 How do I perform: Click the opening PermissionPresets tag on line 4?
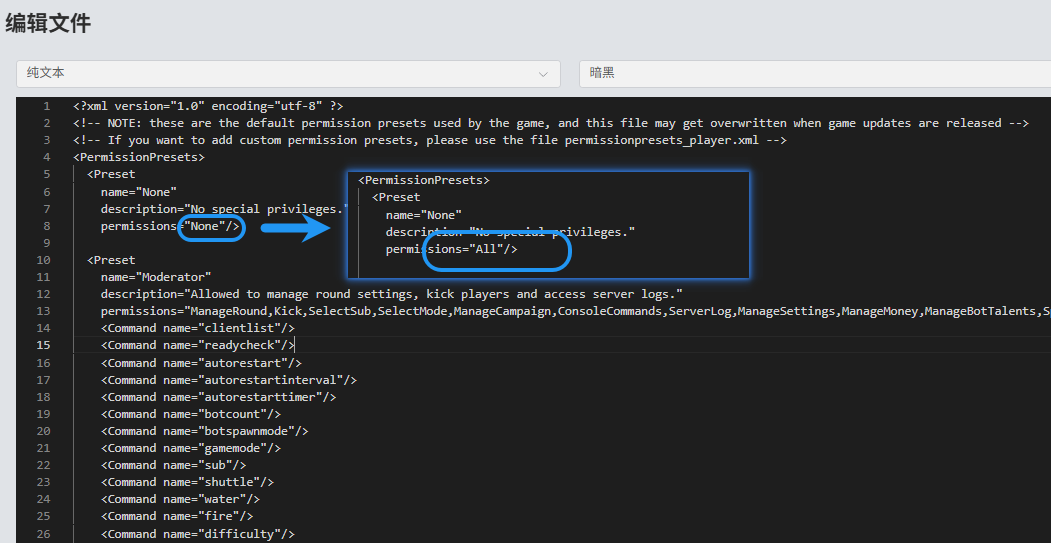click(139, 157)
